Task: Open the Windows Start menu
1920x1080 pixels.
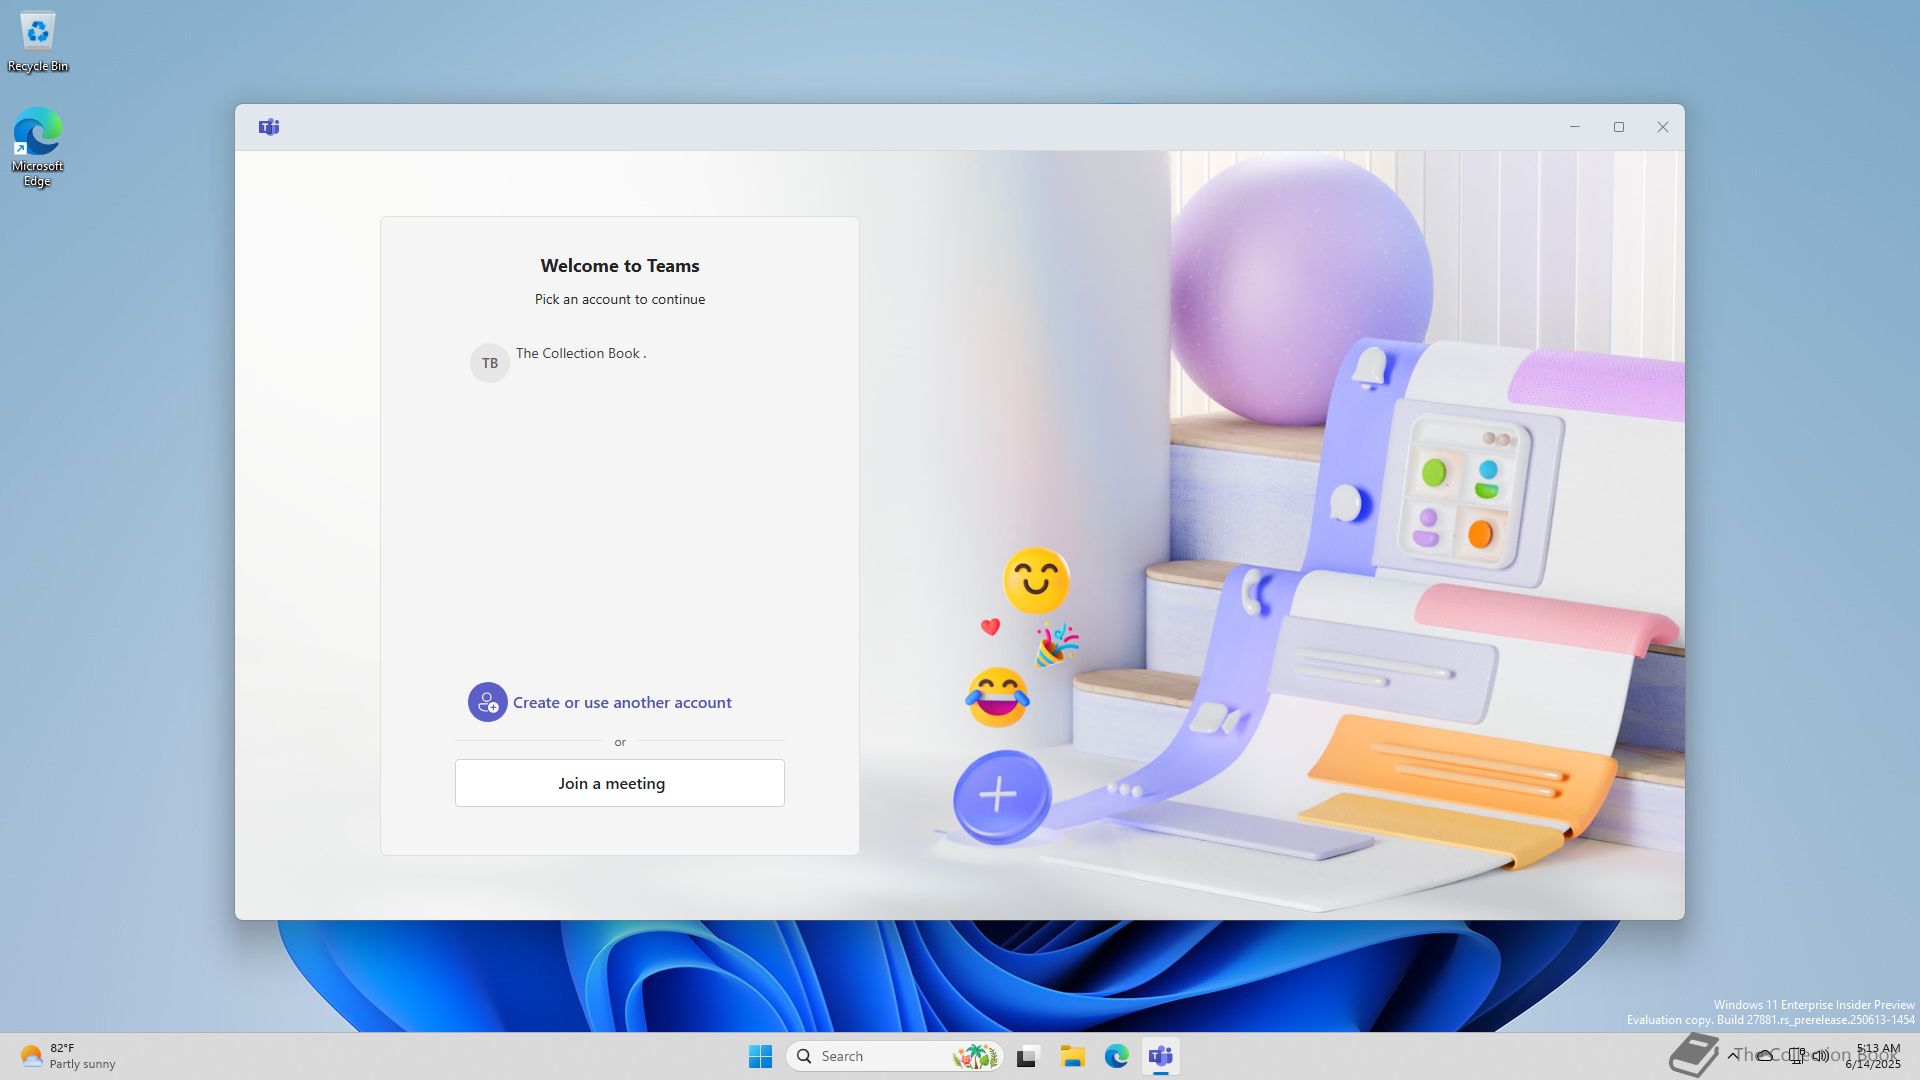Action: pos(760,1056)
